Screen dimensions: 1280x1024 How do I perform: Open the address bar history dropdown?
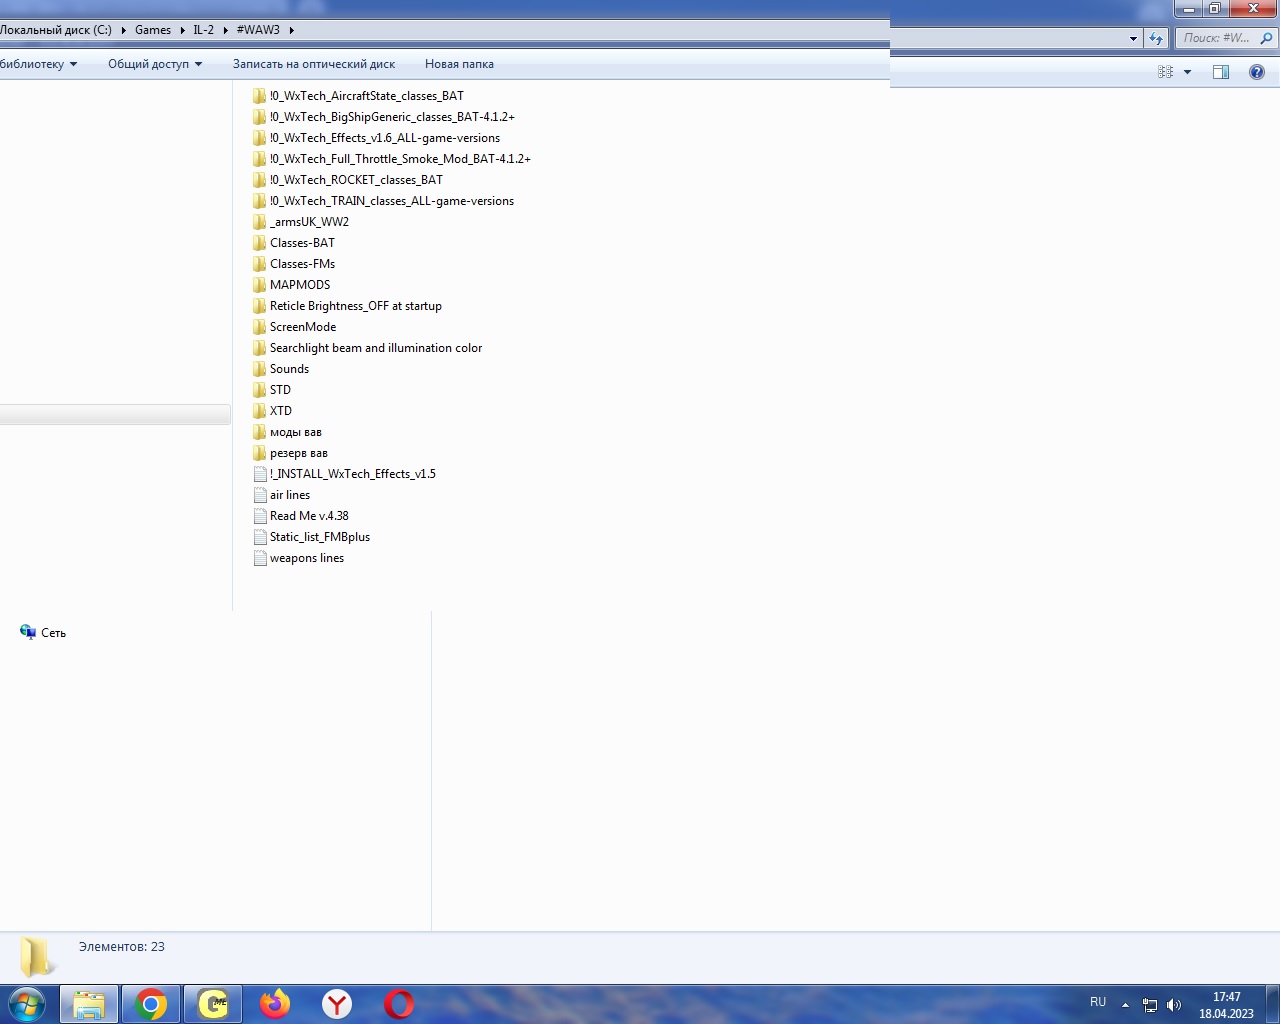1133,38
